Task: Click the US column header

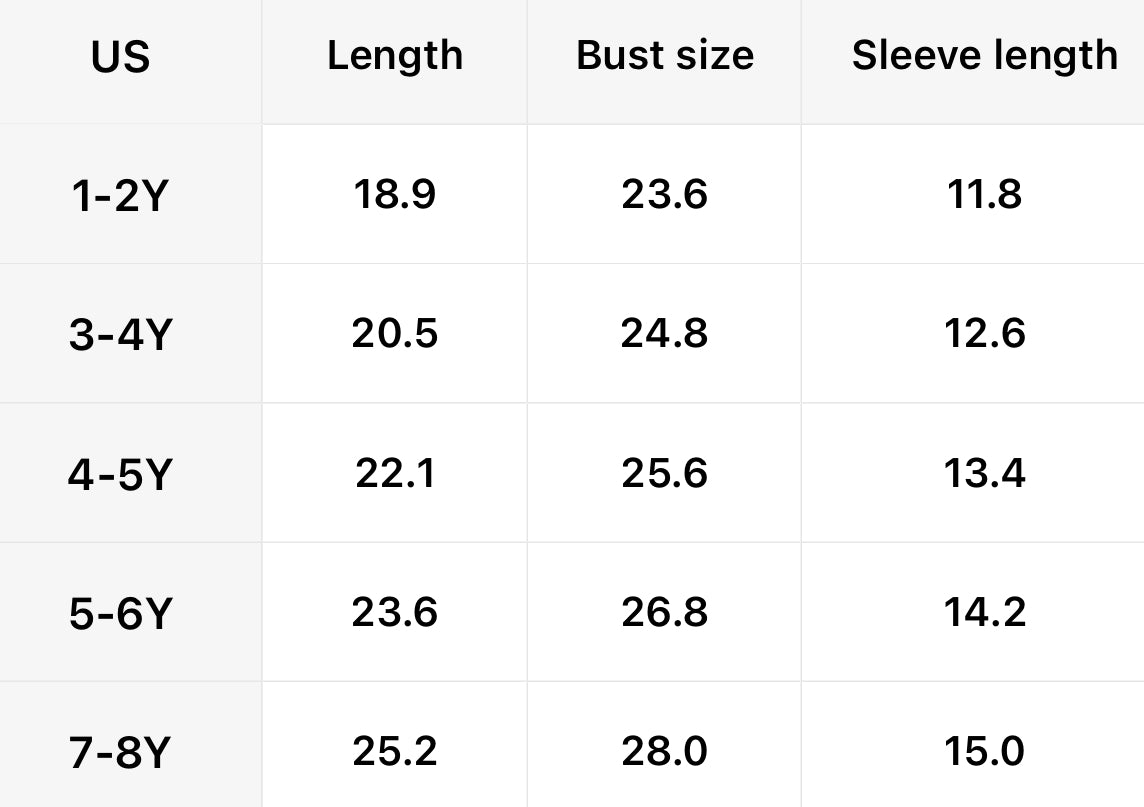Action: (120, 57)
